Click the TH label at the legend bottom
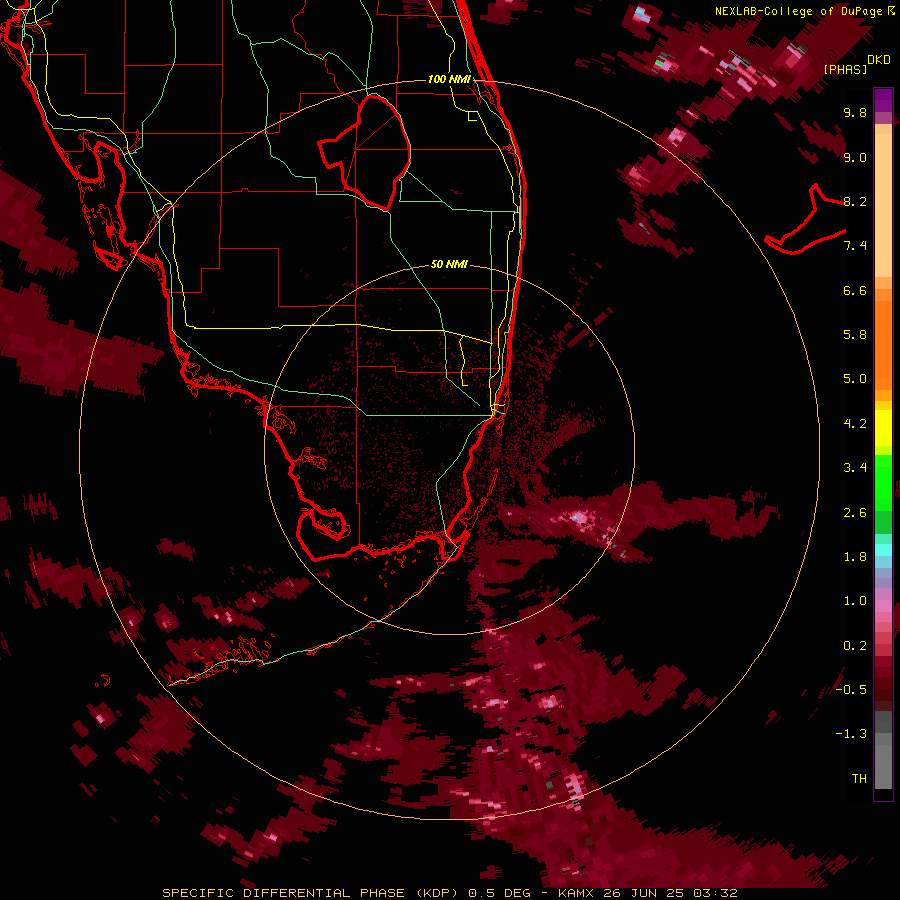The width and height of the screenshot is (900, 900). [x=859, y=779]
